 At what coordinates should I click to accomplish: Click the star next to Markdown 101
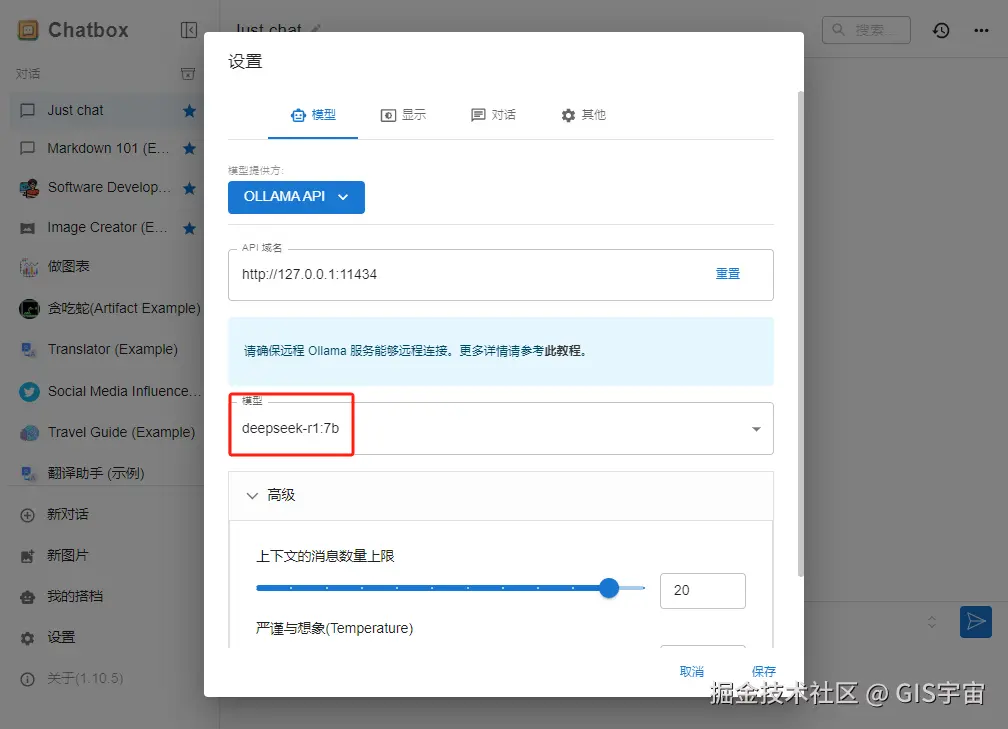point(189,148)
